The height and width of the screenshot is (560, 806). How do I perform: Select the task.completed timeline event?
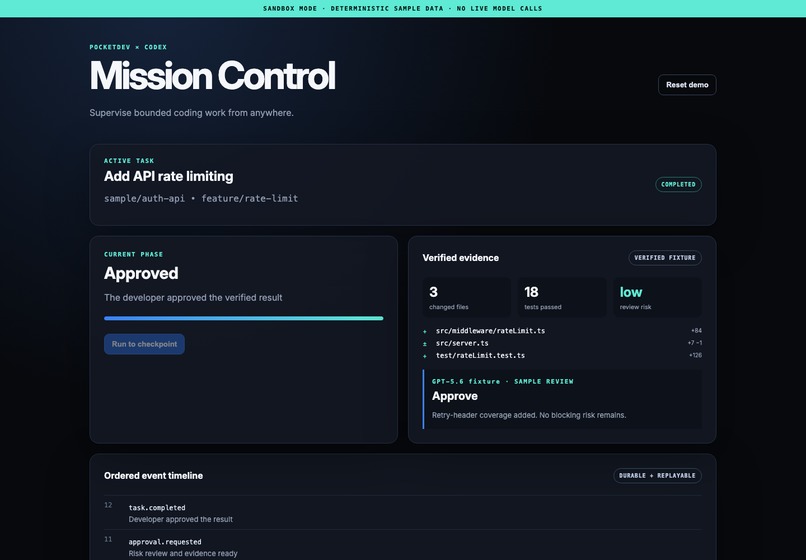click(x=402, y=513)
